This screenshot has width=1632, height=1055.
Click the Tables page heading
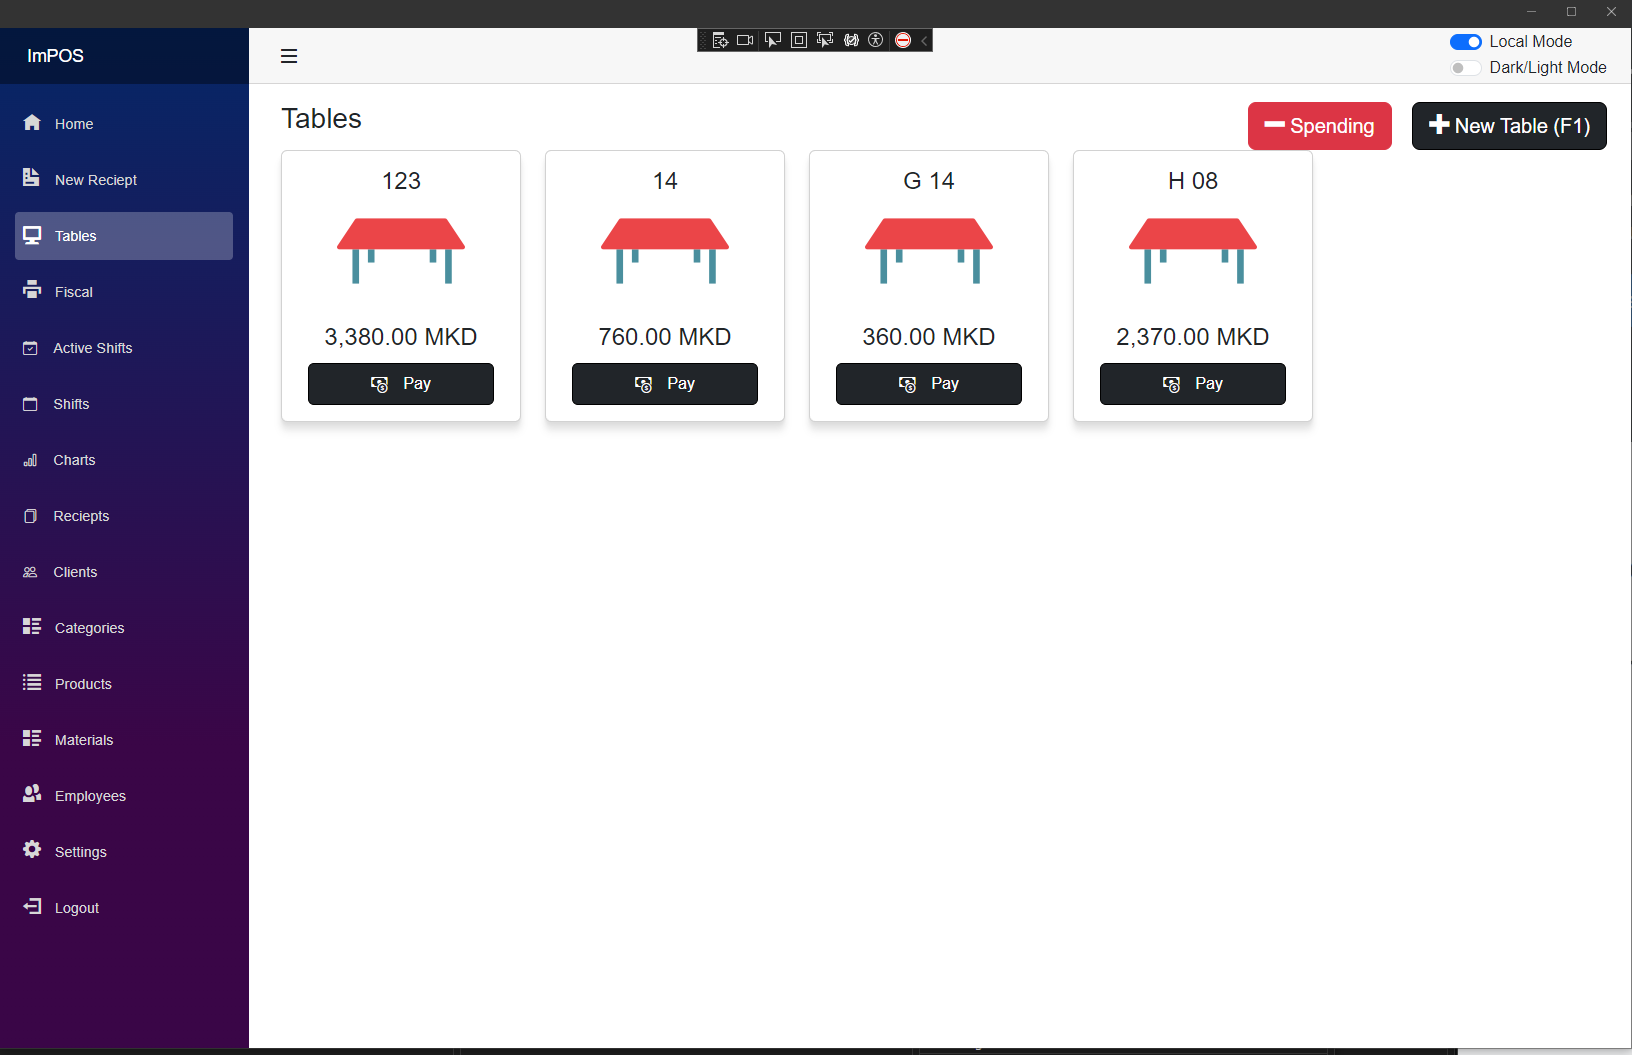click(321, 118)
